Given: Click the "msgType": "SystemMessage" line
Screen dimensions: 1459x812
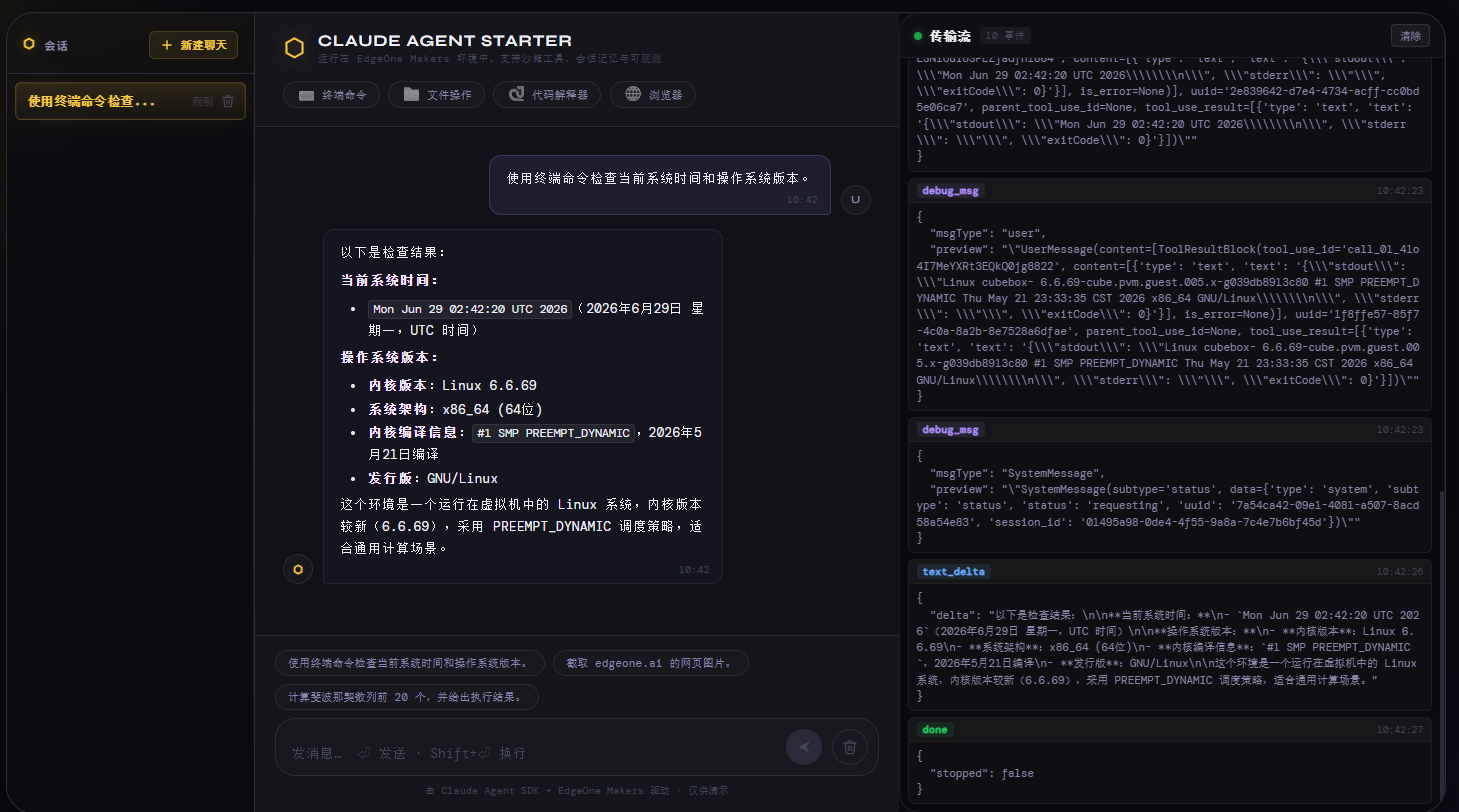Looking at the screenshot, I should point(1016,473).
